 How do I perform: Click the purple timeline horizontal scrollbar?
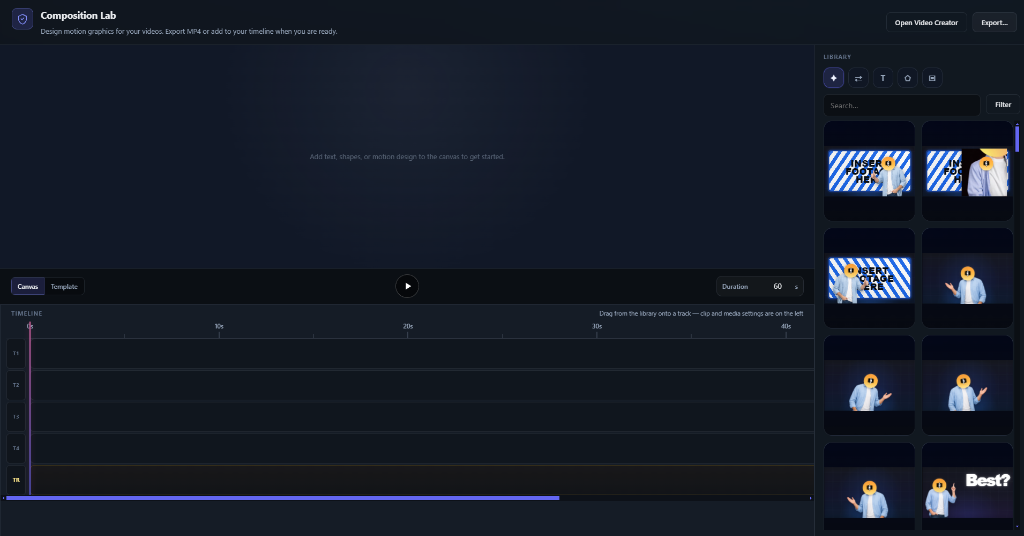click(x=282, y=498)
